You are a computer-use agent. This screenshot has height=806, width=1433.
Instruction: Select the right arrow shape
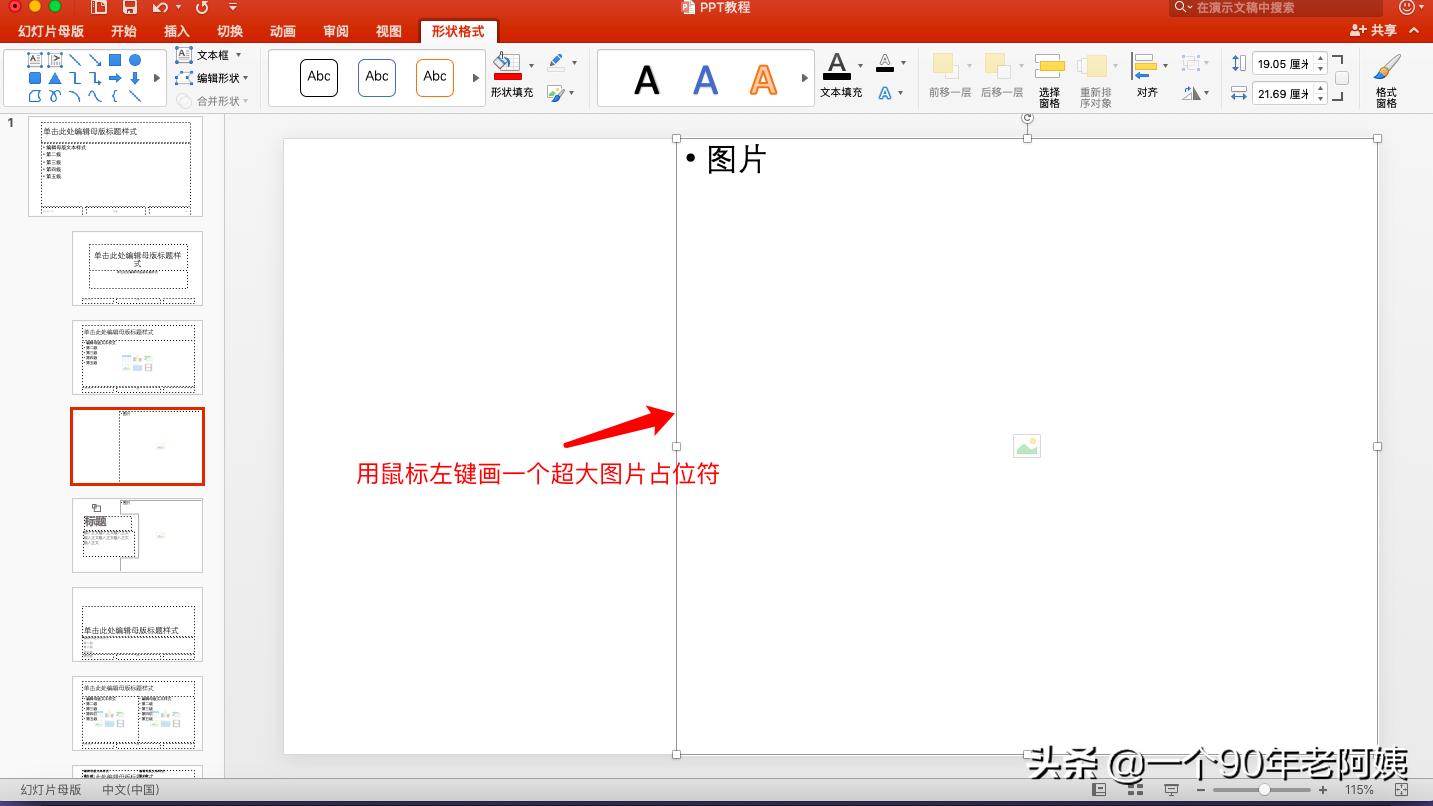115,78
